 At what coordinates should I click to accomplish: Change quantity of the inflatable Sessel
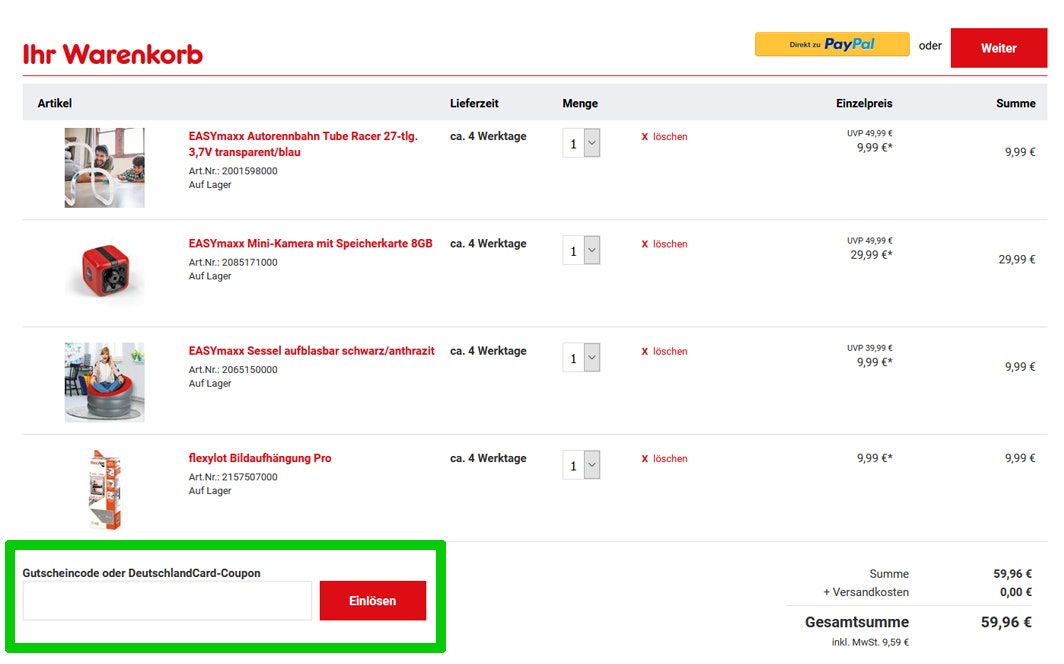(x=581, y=358)
